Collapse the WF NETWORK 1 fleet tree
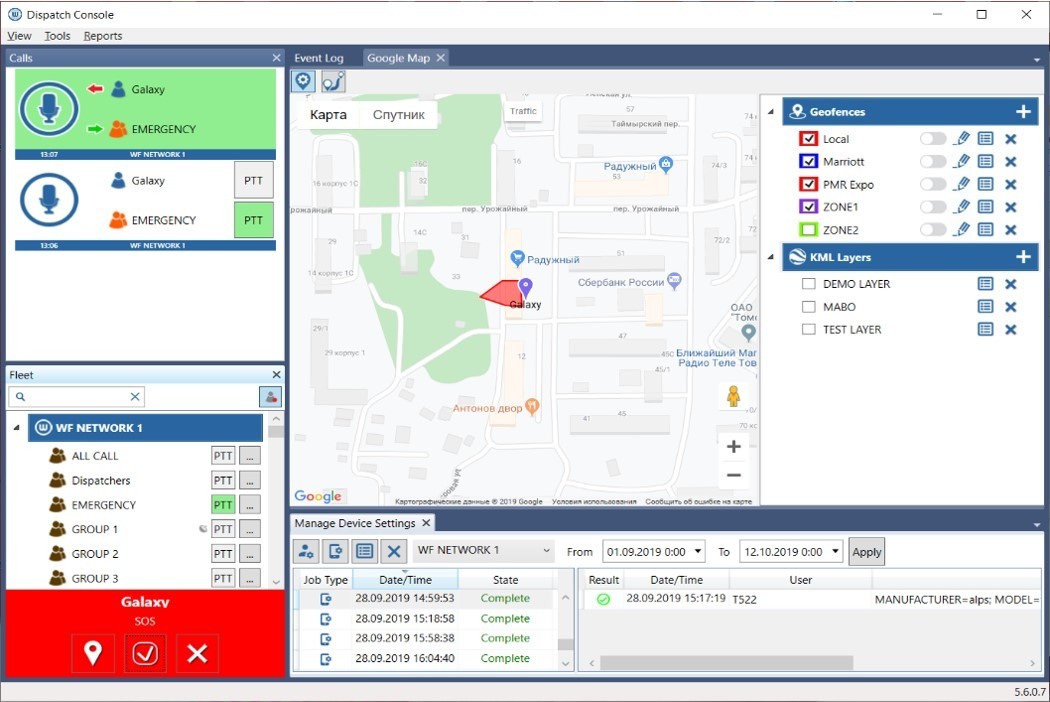Viewport: 1050px width, 702px height. 16,428
